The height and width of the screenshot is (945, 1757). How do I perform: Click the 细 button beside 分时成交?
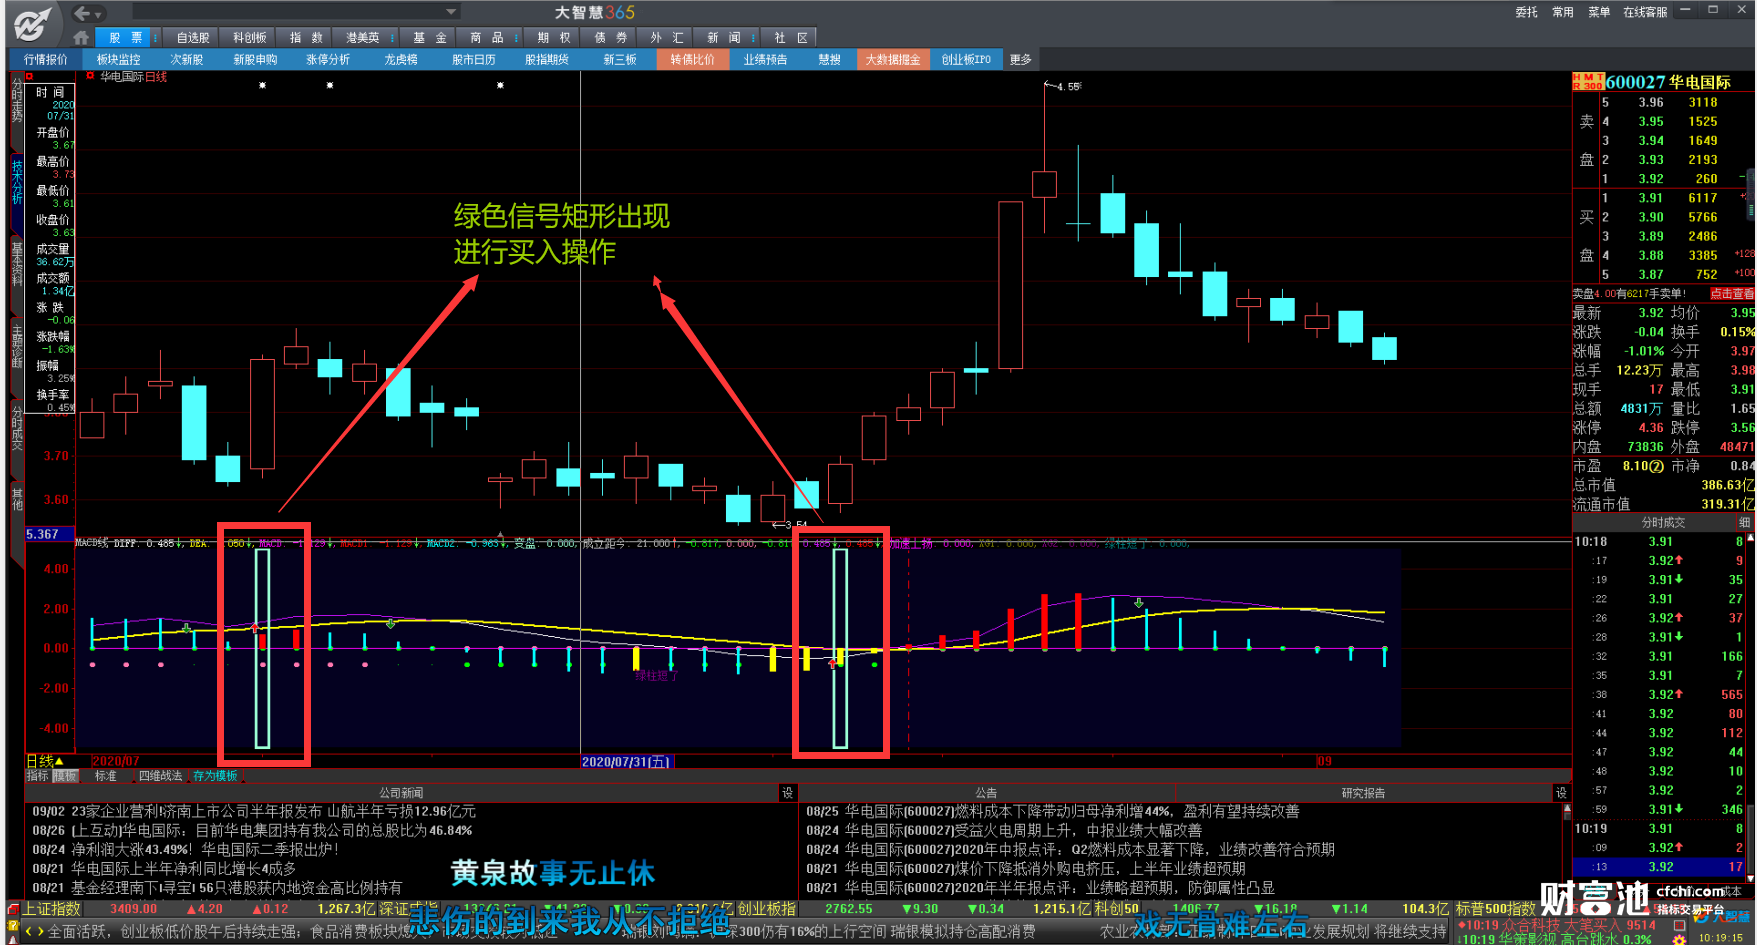(1745, 522)
